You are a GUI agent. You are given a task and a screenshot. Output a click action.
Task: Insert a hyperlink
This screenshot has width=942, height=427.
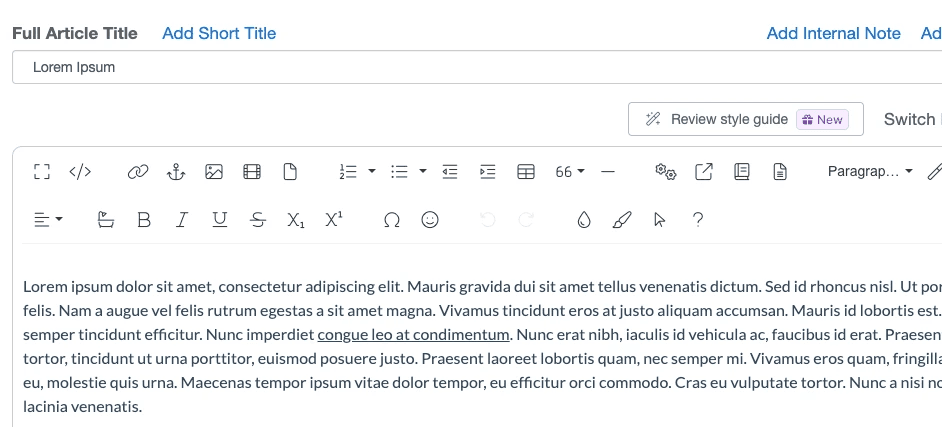[x=138, y=172]
